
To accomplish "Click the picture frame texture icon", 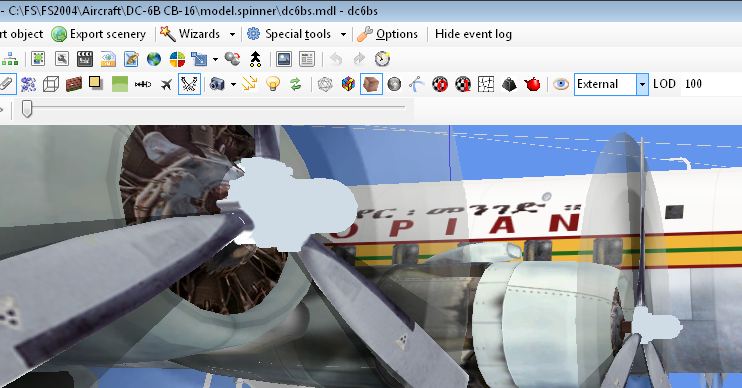I will click(x=284, y=59).
